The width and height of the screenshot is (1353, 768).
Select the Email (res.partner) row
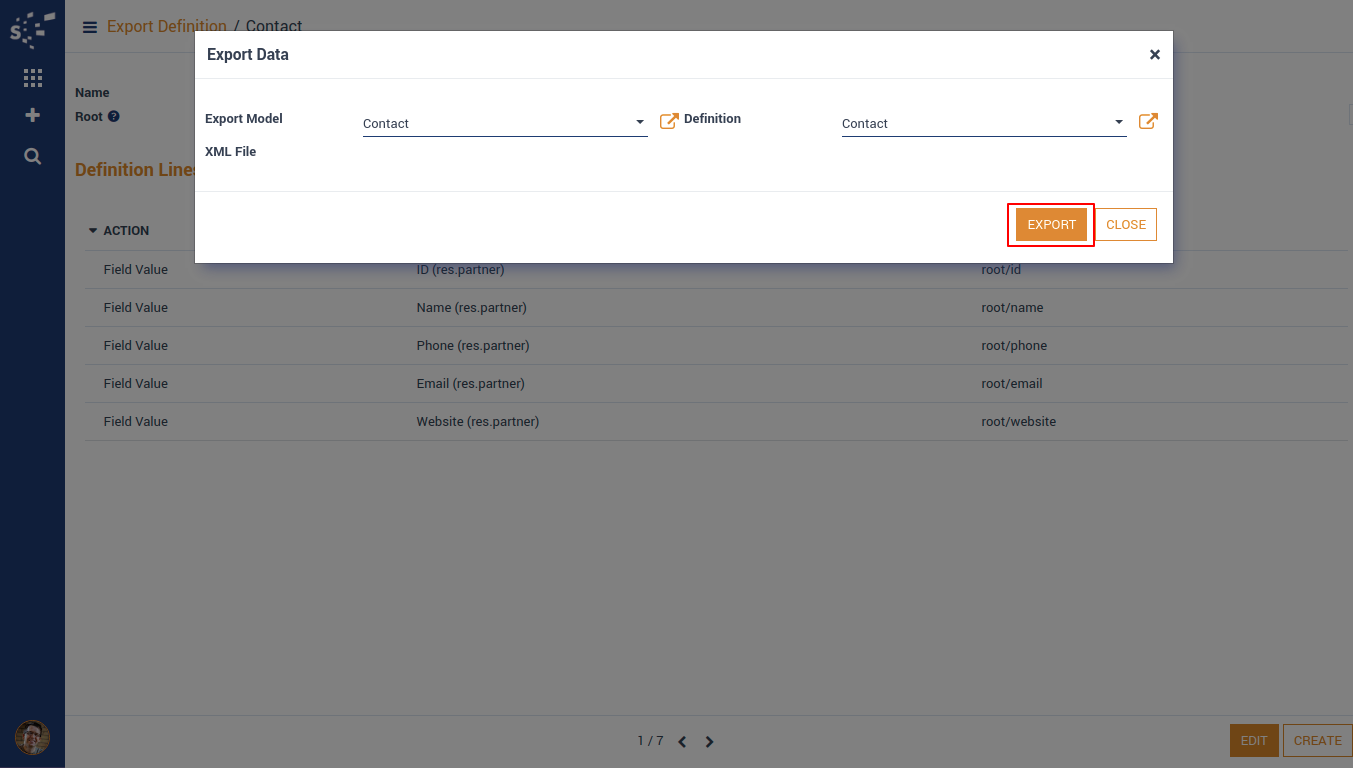470,384
